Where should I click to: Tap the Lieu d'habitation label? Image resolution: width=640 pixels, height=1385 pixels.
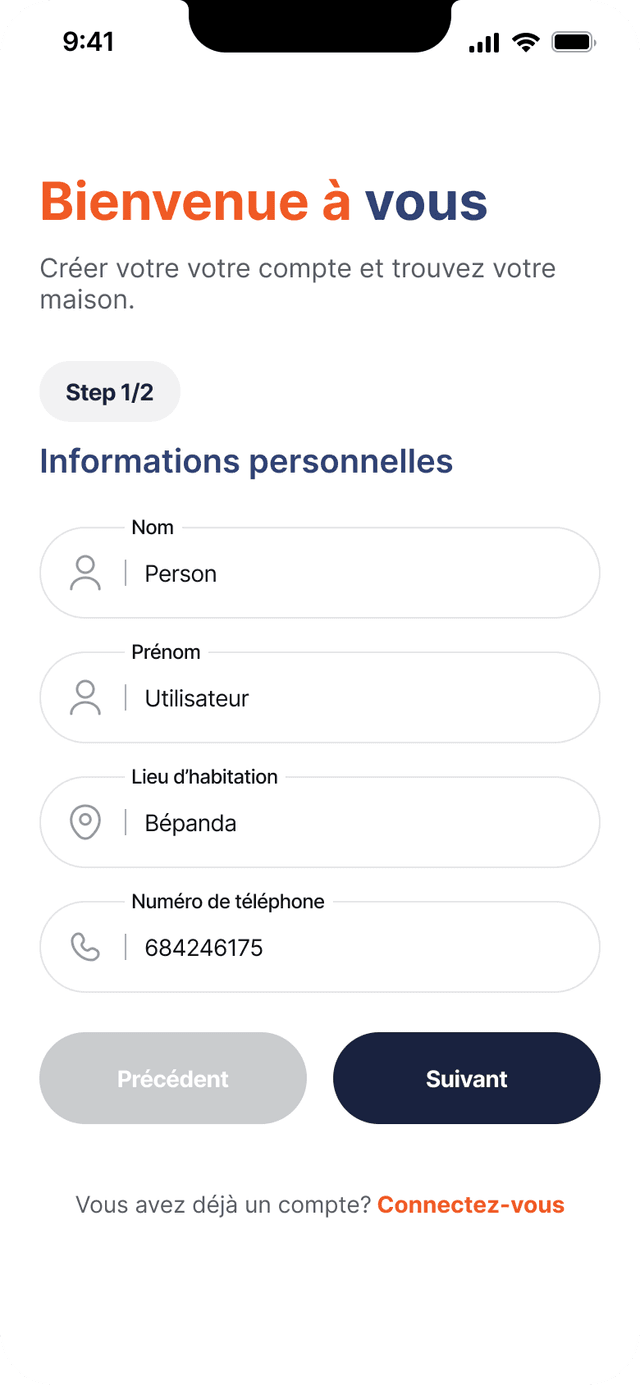tap(205, 777)
